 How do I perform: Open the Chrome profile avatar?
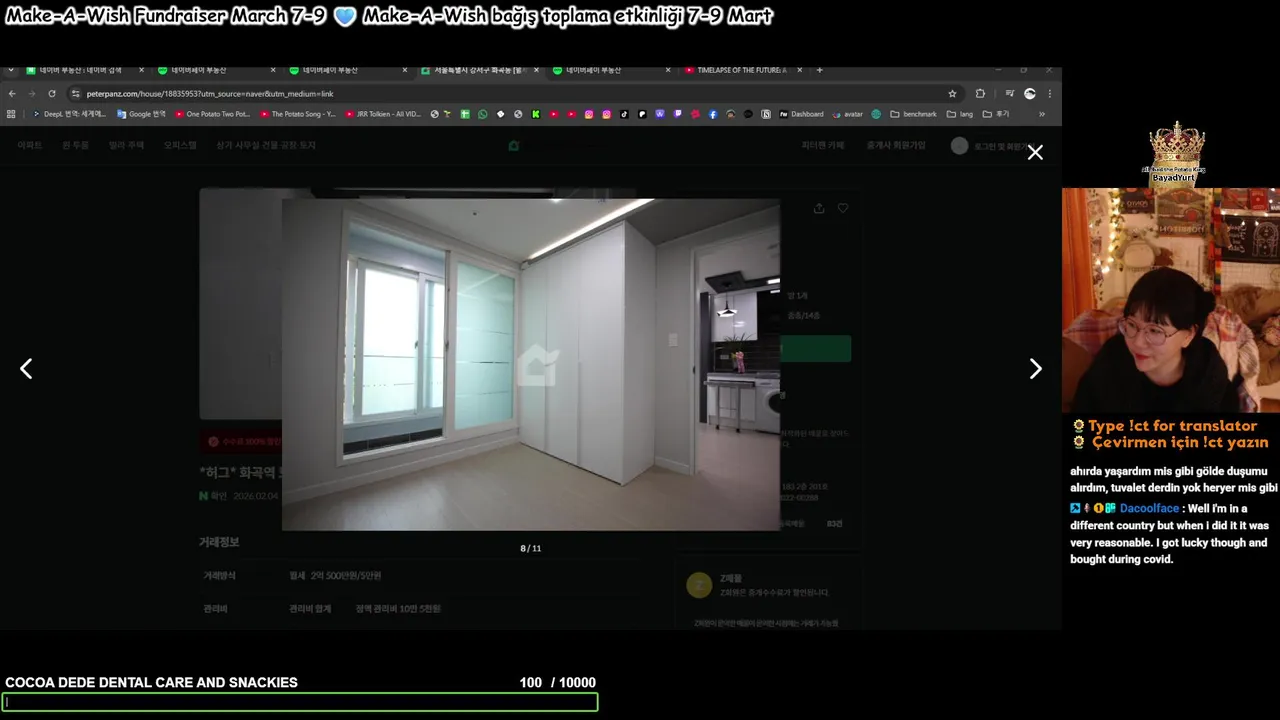tap(1030, 94)
